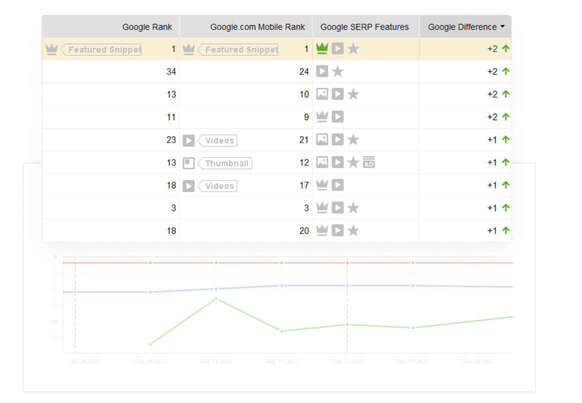Click the crown icon in the mobile rank 20 row

(322, 231)
